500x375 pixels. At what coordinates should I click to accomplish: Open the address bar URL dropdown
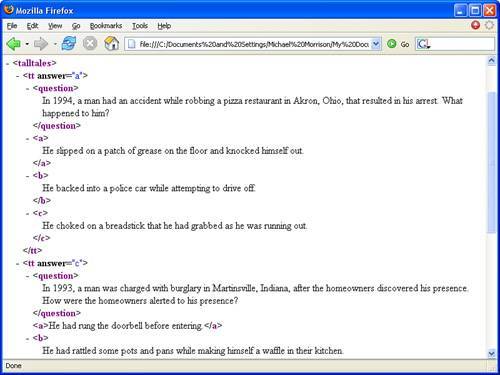(376, 44)
